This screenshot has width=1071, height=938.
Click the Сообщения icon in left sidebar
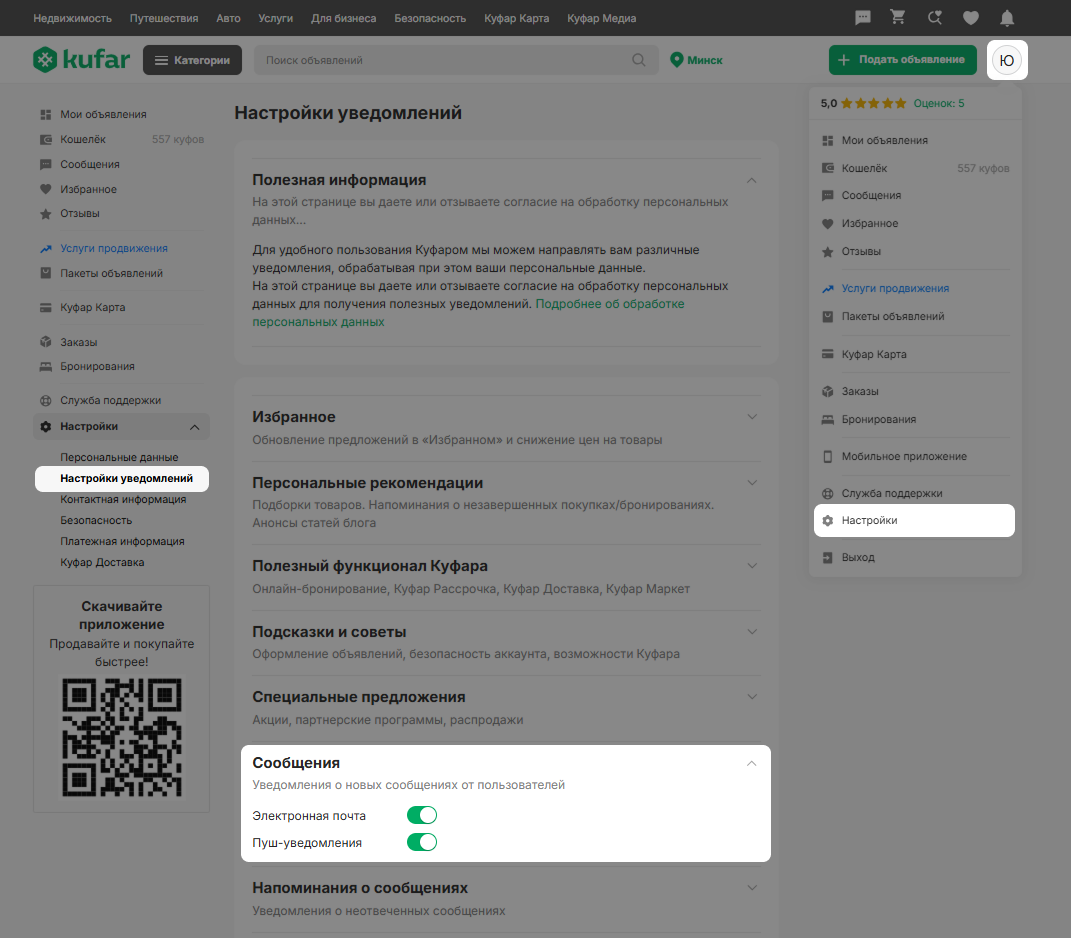[x=46, y=165]
